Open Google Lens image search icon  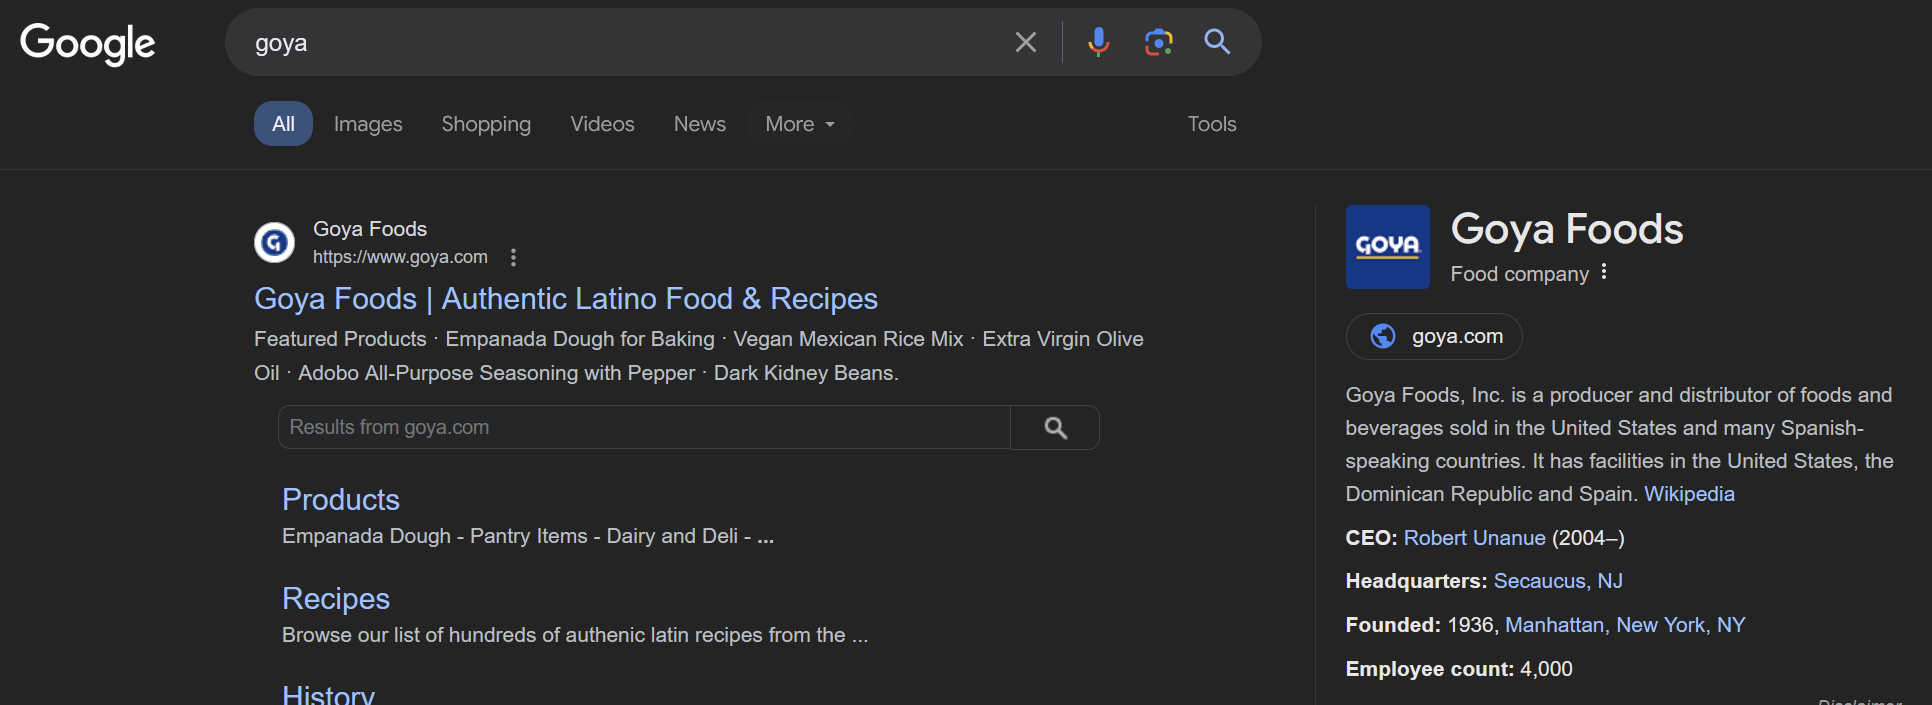[1158, 42]
